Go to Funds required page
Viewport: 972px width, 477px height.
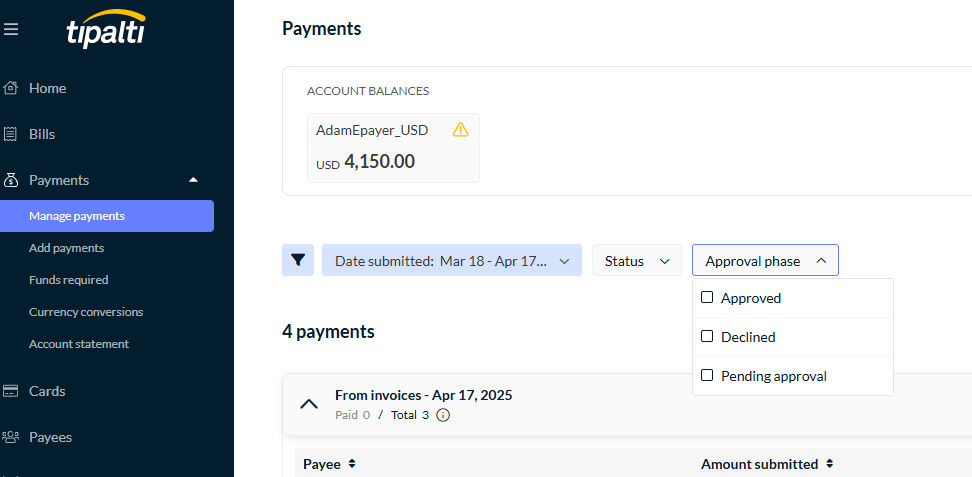[69, 280]
